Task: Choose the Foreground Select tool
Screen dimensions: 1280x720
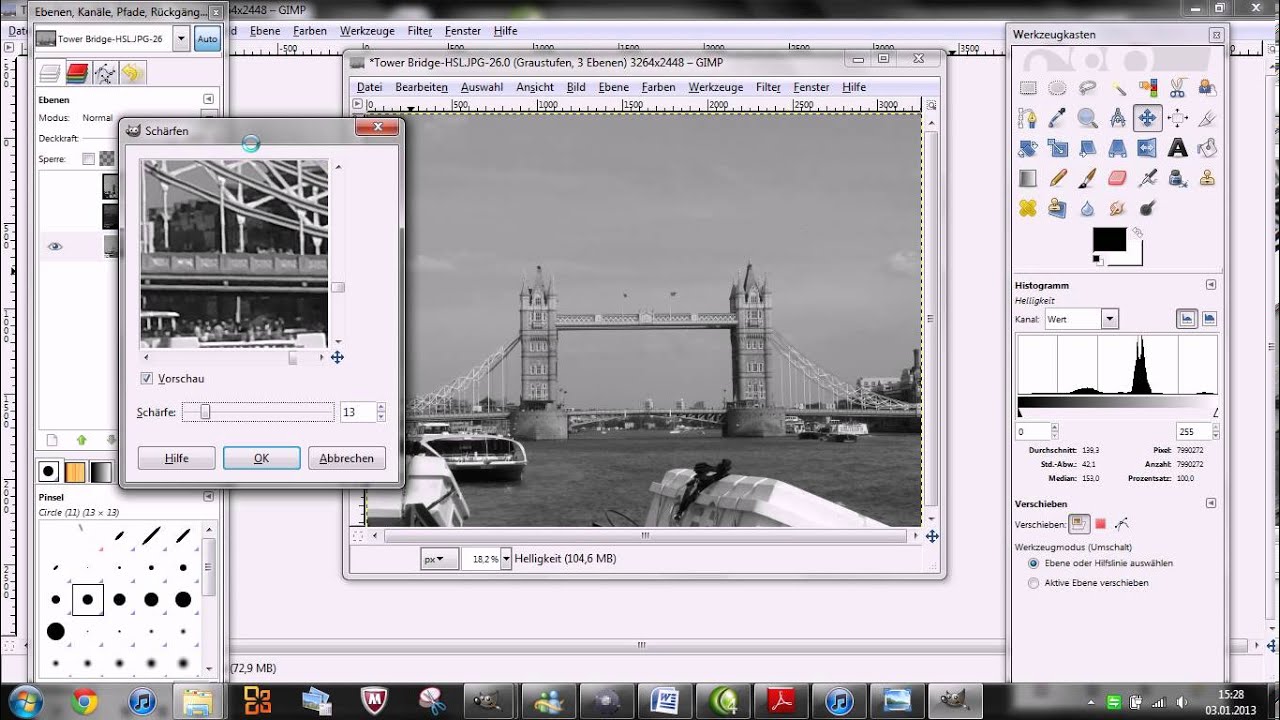Action: point(1207,88)
